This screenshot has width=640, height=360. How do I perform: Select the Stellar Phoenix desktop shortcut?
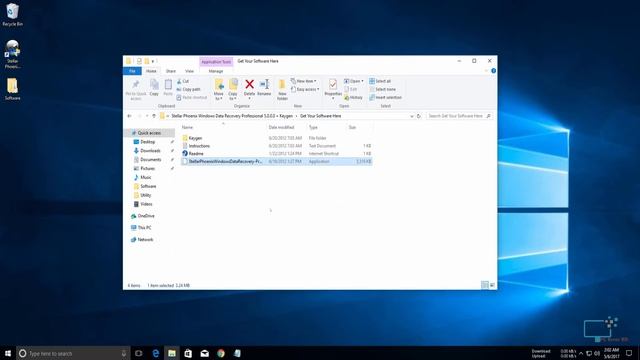pos(12,54)
